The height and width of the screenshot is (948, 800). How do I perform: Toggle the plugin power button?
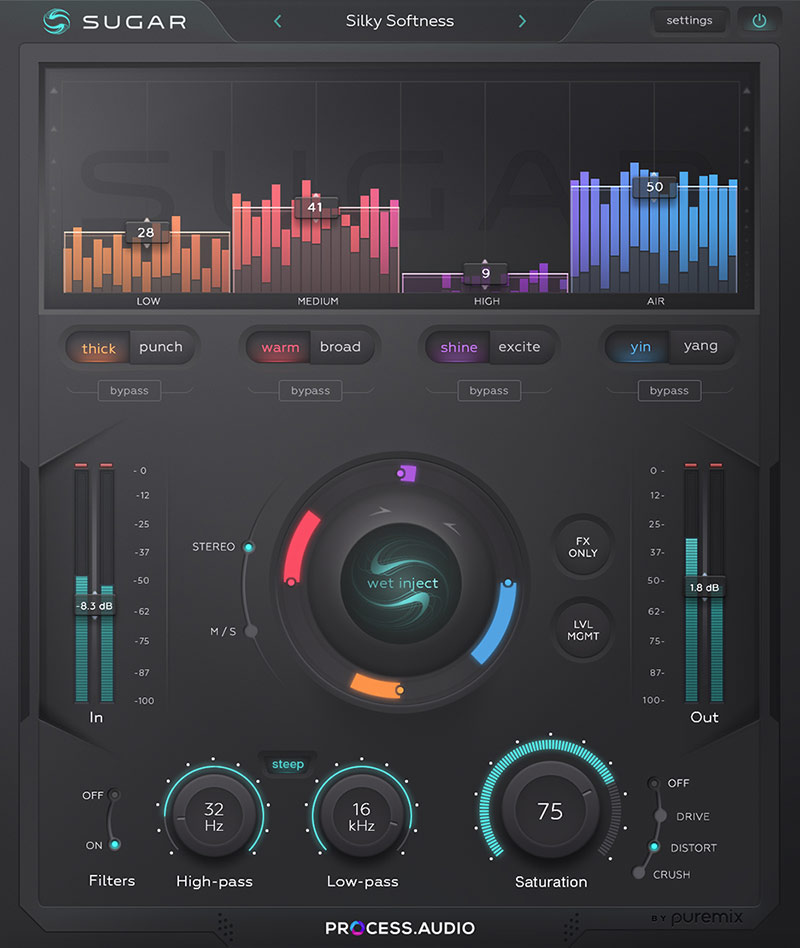(x=759, y=19)
